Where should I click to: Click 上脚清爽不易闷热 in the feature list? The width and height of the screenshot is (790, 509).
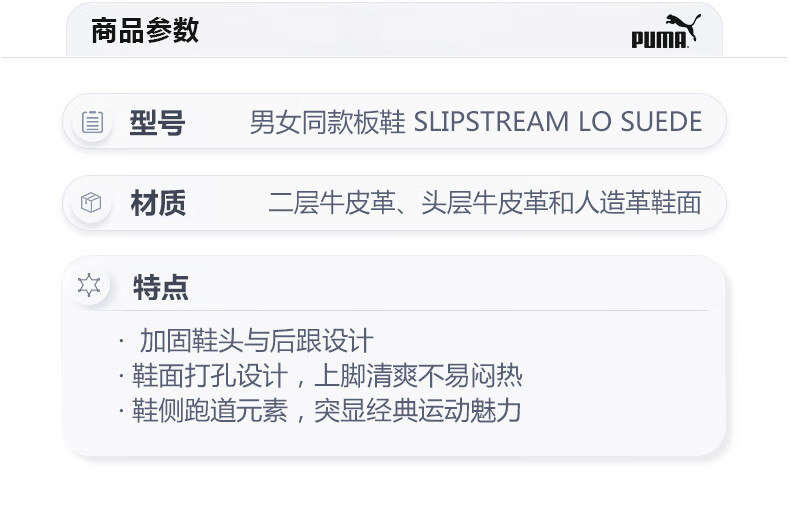tap(418, 376)
